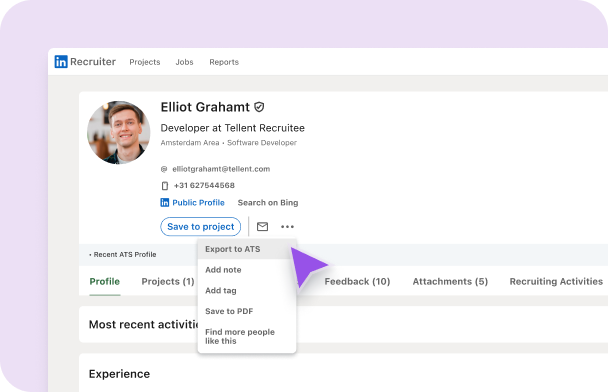The image size is (608, 392).
Task: Choose Add note in the dropdown menu
Action: [247, 269]
